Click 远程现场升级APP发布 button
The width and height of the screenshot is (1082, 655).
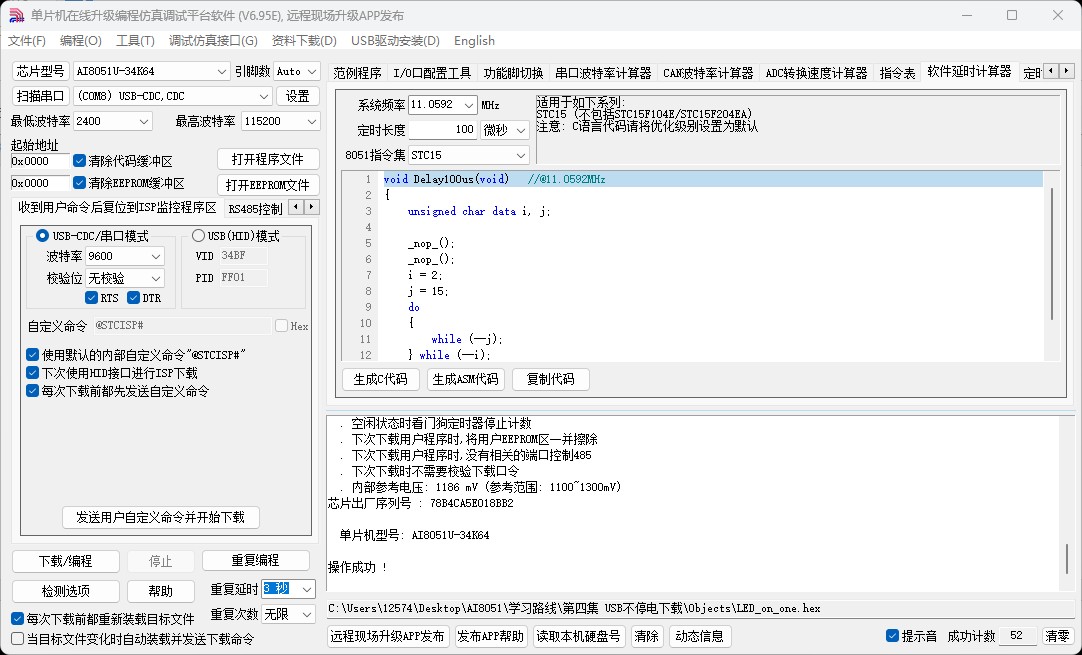[x=388, y=636]
